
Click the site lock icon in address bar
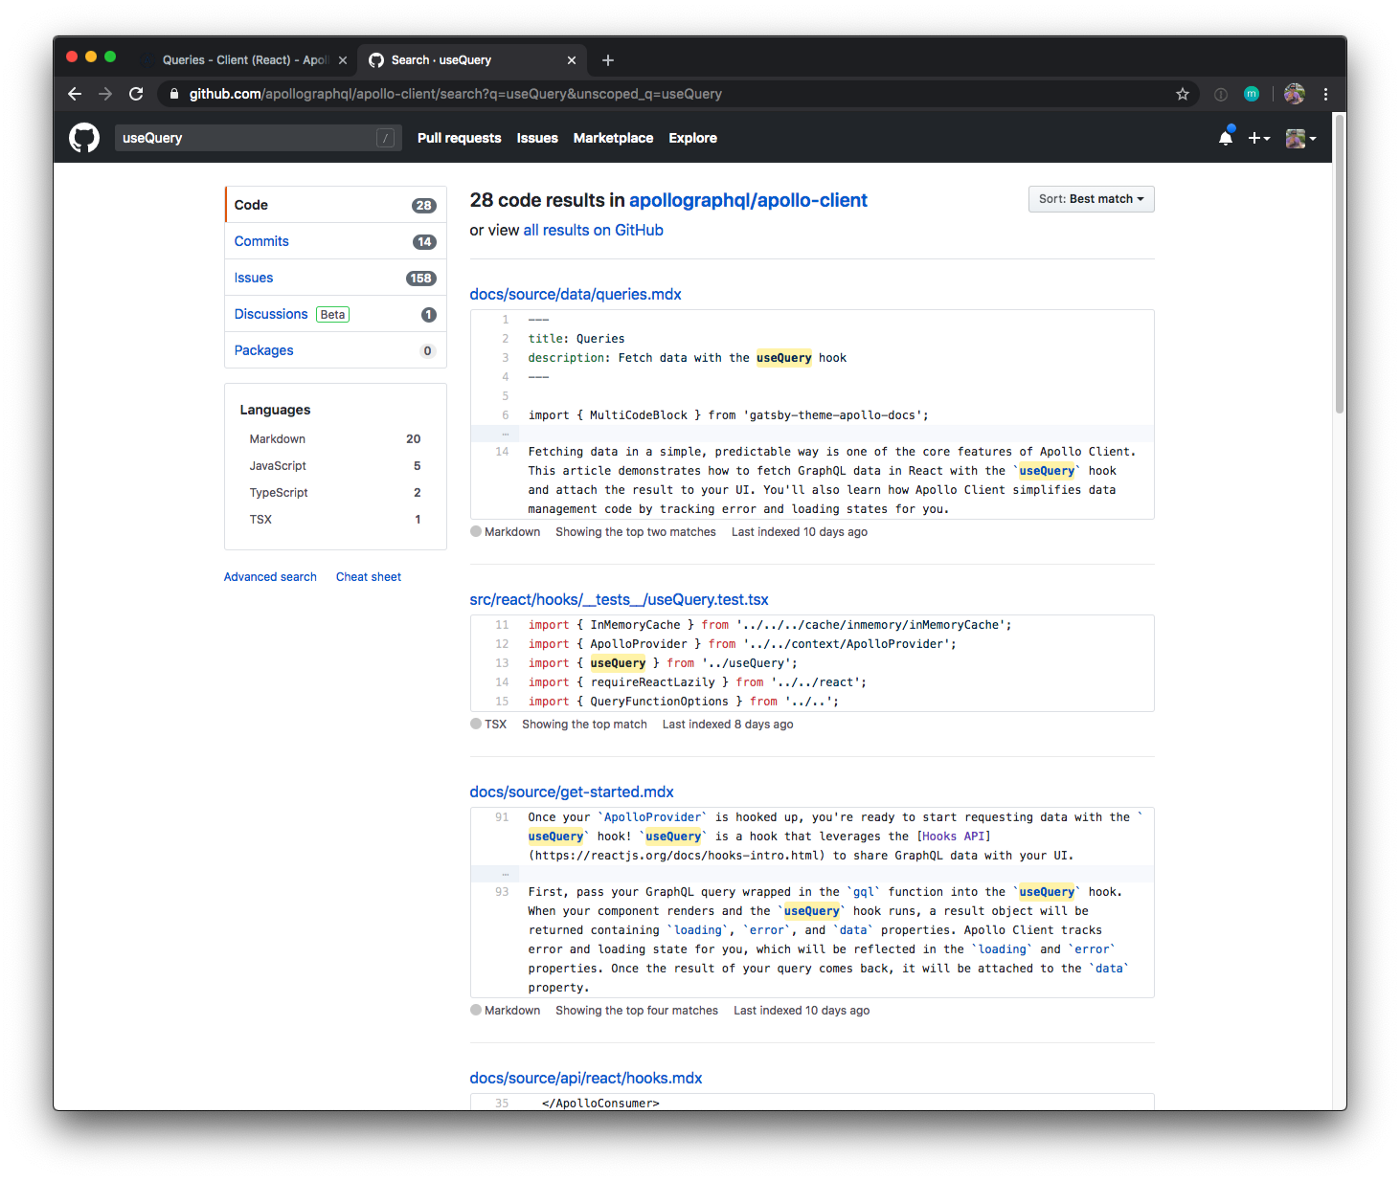tap(174, 94)
